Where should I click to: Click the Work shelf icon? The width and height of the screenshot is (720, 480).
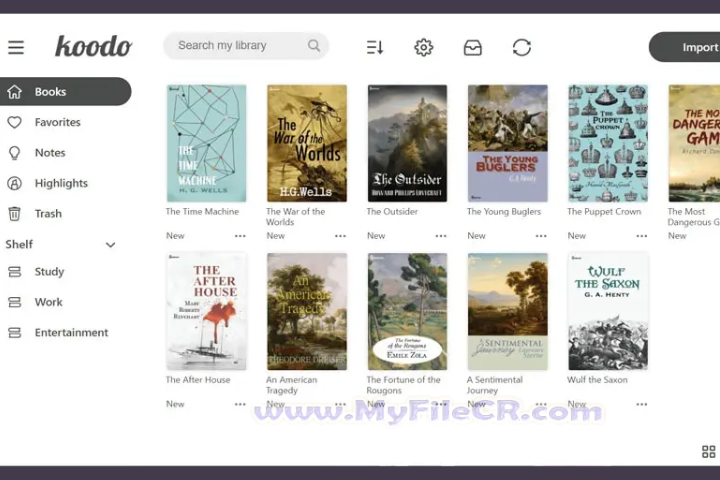[x=15, y=302]
